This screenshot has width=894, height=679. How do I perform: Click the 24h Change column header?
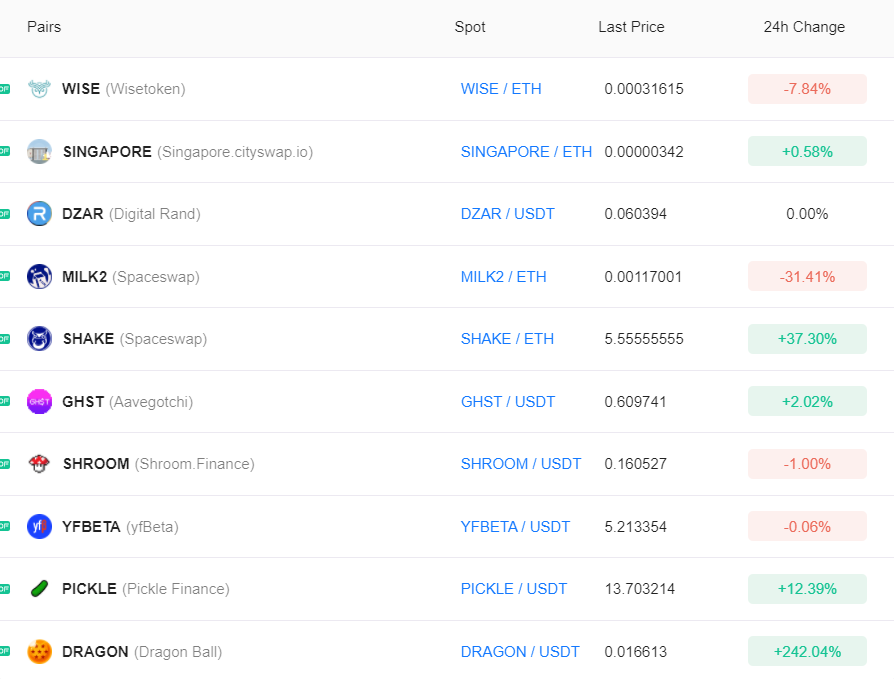pos(804,27)
